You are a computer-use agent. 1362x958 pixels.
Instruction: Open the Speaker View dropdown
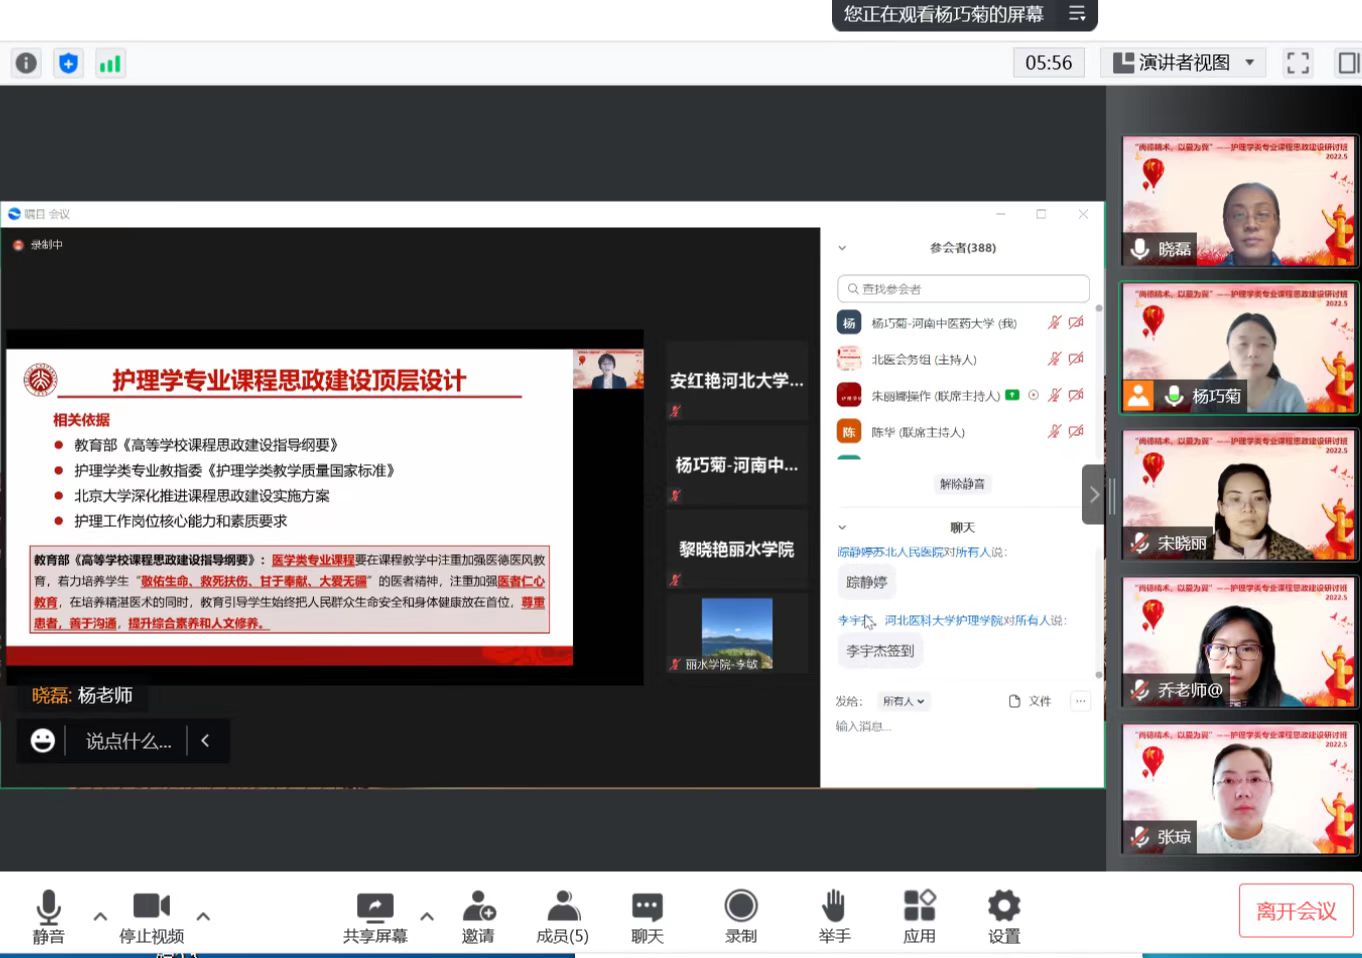point(1184,63)
